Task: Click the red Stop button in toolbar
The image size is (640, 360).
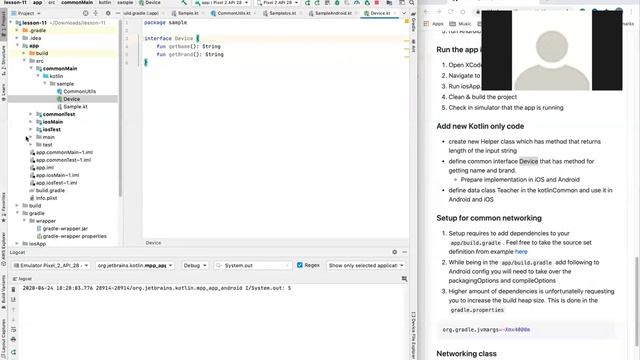Action: 377,3
